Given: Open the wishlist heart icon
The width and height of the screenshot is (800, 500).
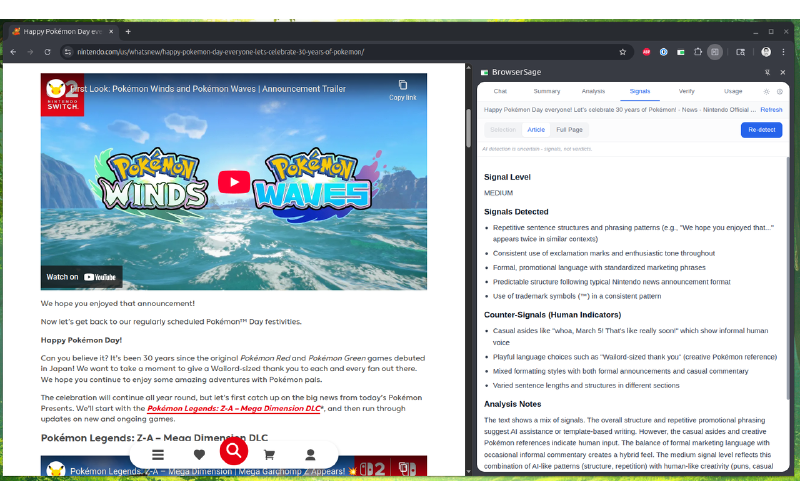Looking at the screenshot, I should point(199,455).
